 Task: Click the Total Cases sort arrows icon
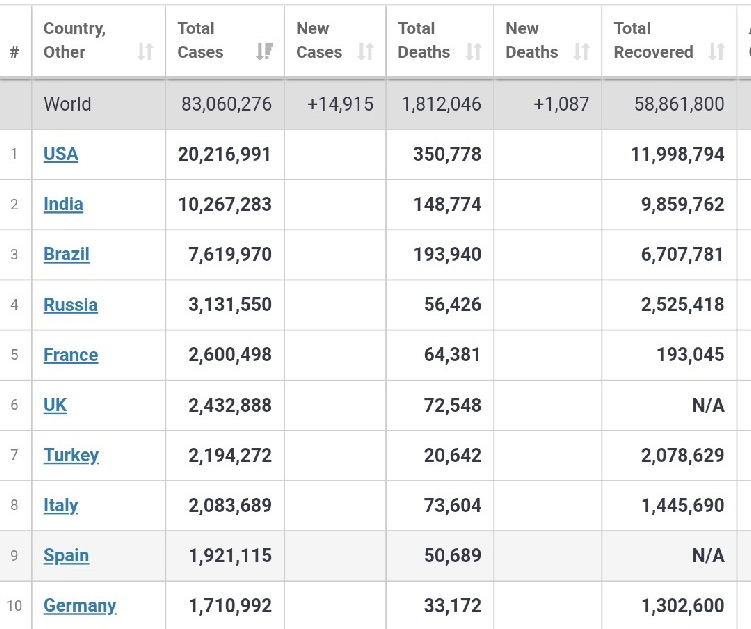[264, 52]
